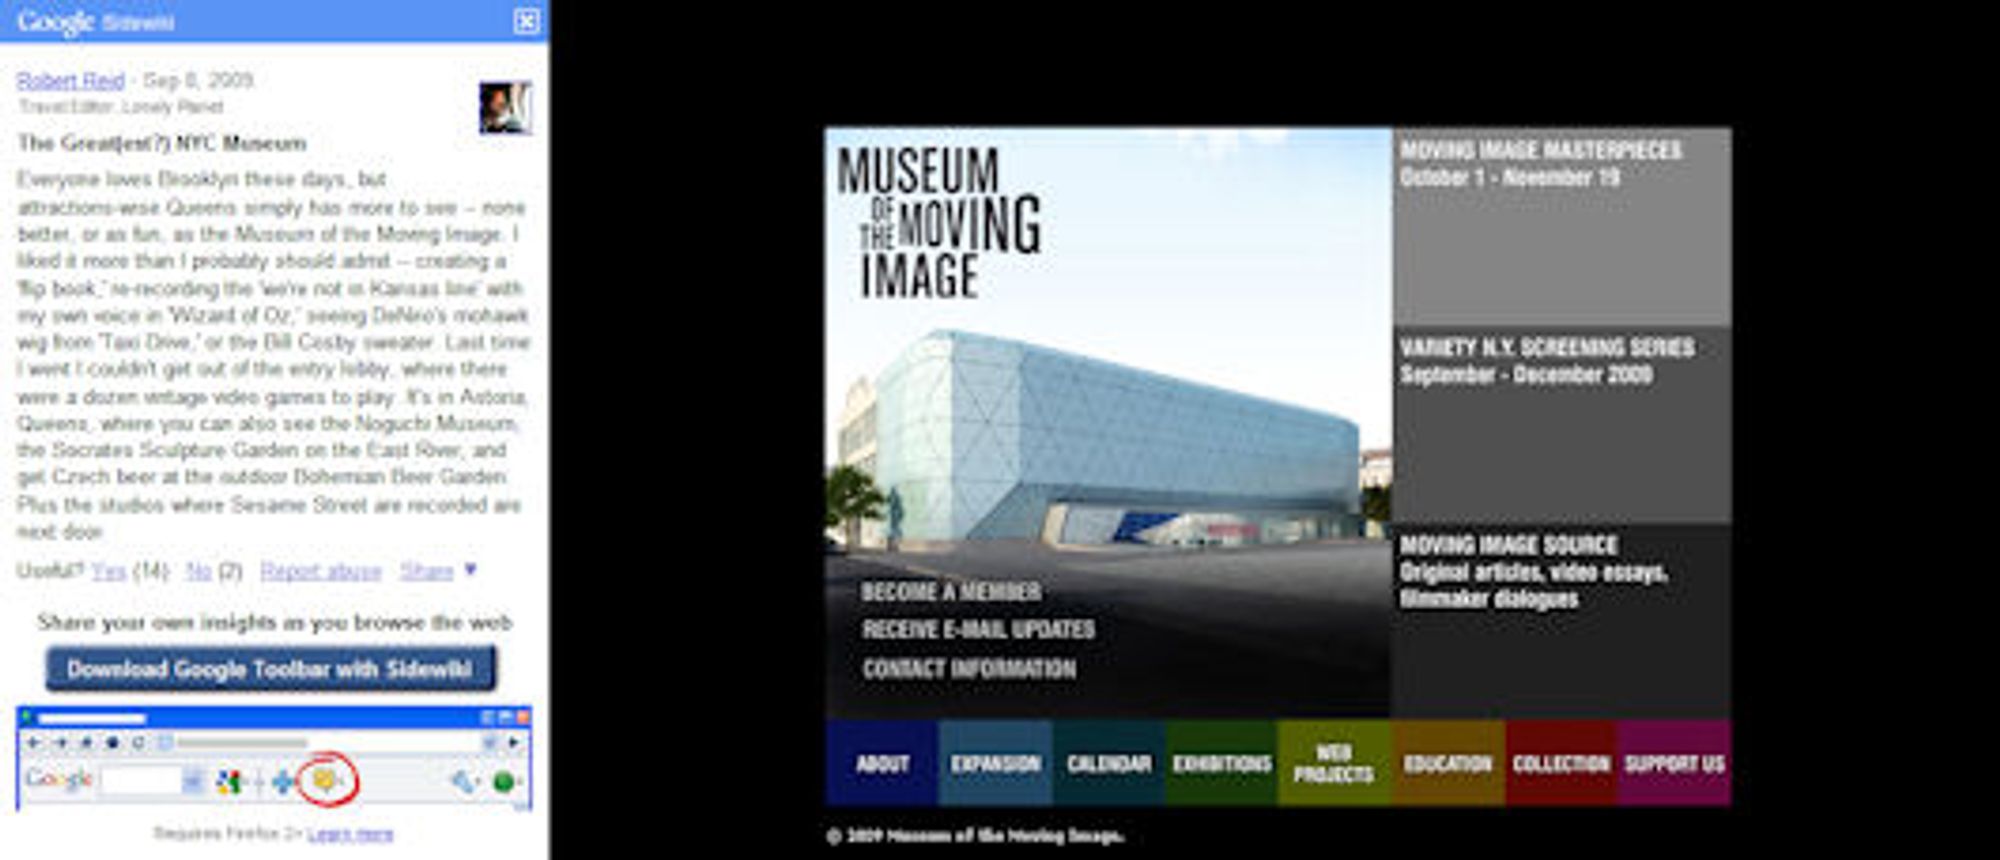Viewport: 2000px width, 860px height.
Task: Click the Sep 8, 2009 date text
Action: [198, 81]
